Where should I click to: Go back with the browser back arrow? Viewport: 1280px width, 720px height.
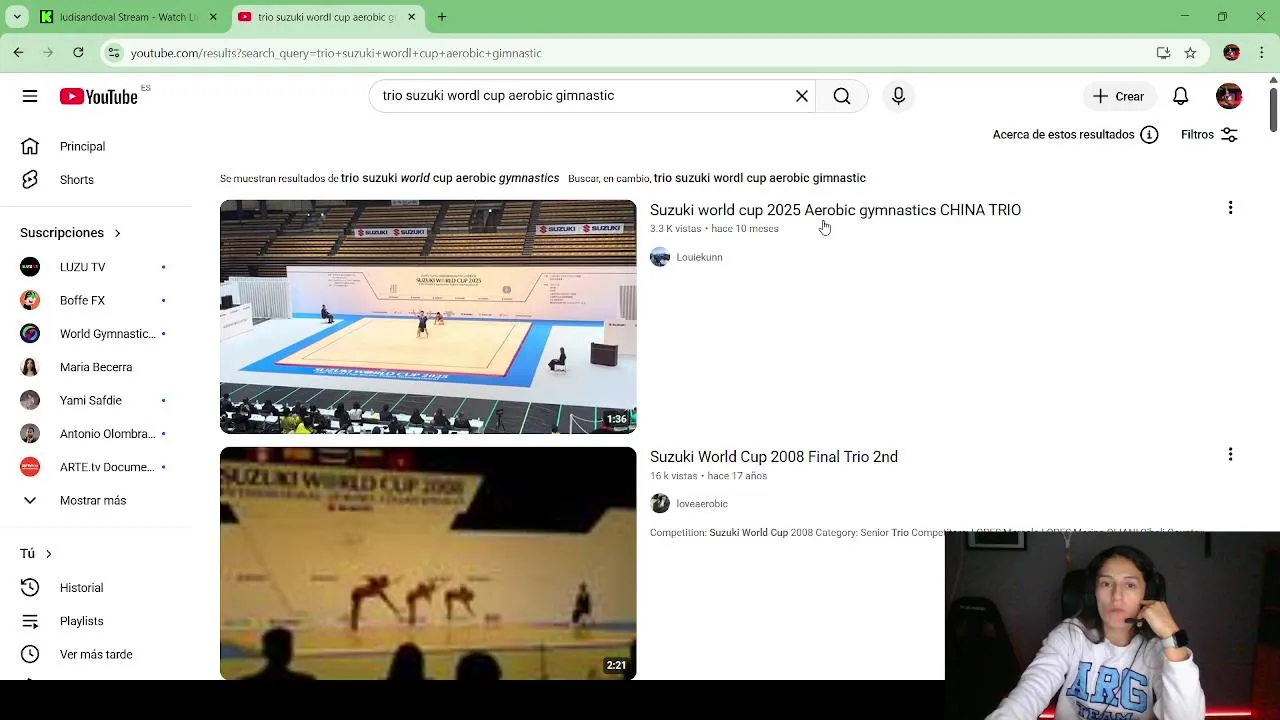[x=18, y=52]
